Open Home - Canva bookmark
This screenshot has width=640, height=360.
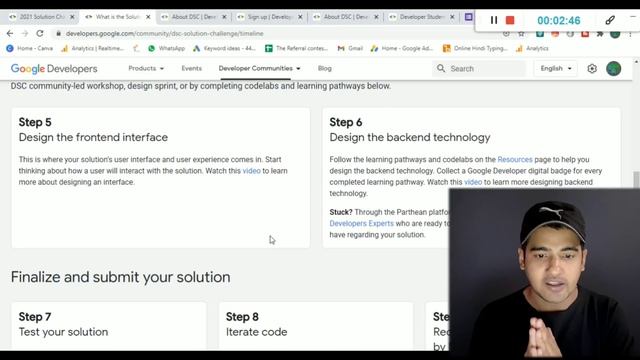point(30,48)
